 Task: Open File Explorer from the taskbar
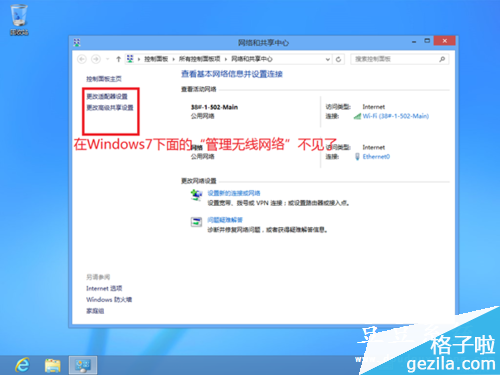coord(53,365)
